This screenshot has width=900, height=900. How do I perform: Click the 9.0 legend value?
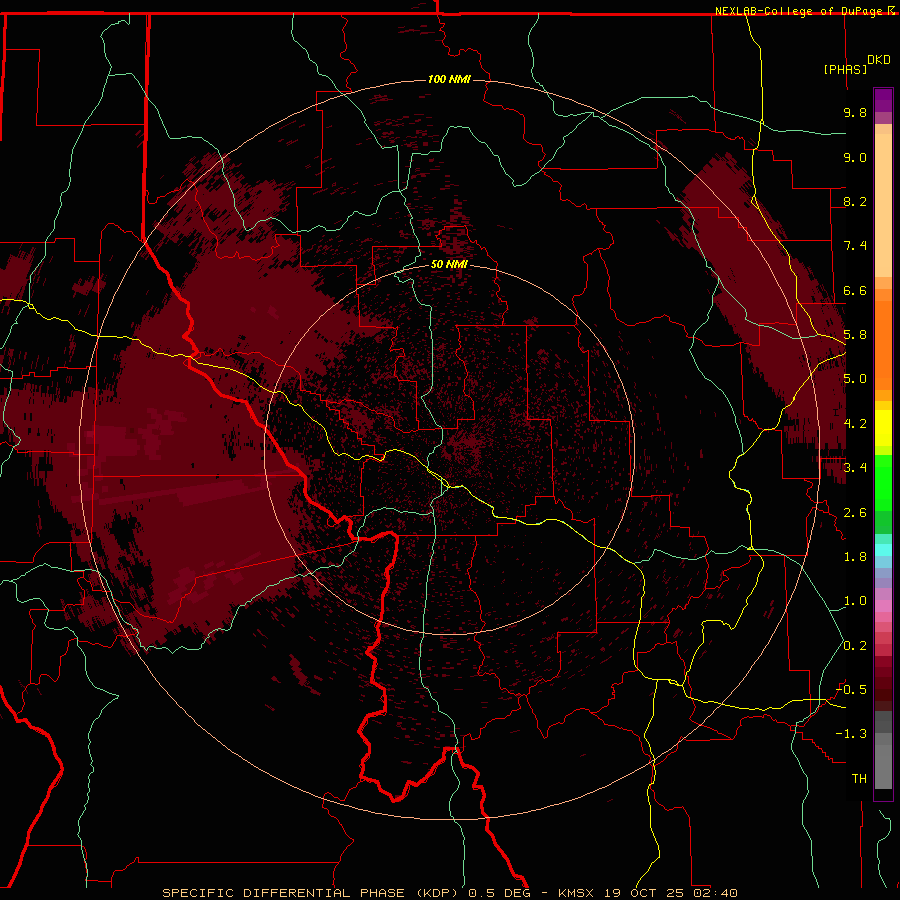(x=855, y=157)
